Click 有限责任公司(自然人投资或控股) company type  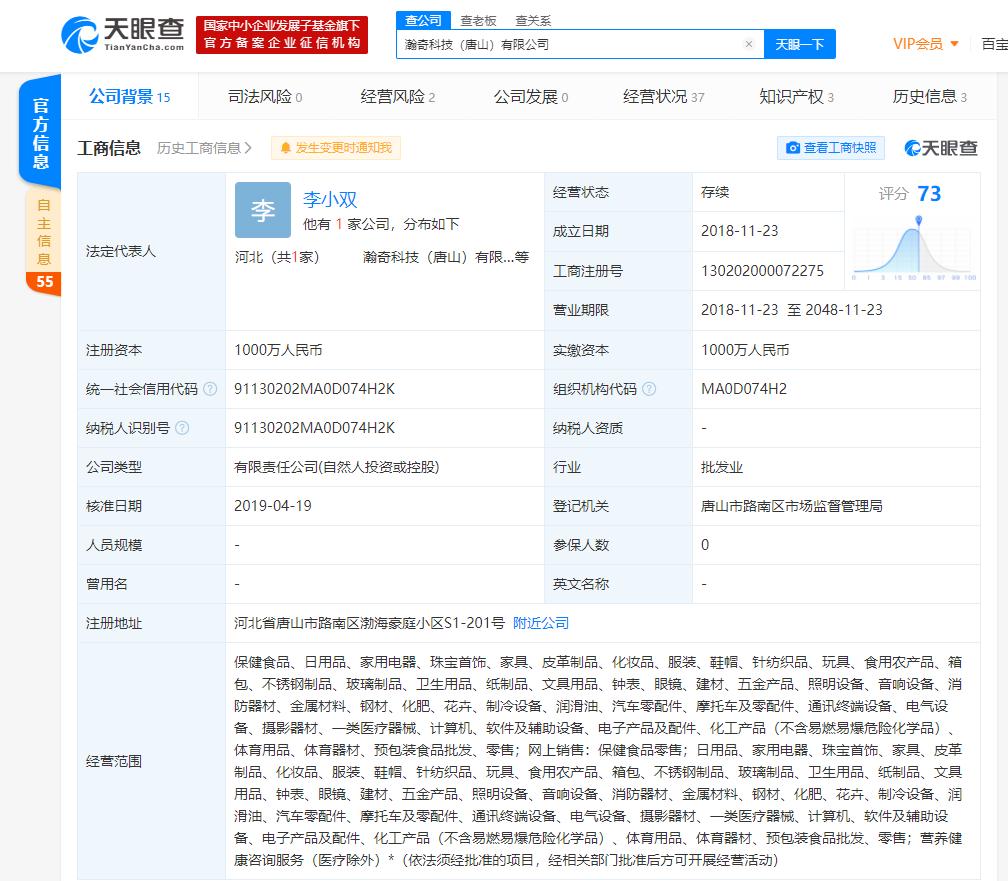pyautogui.click(x=337, y=468)
